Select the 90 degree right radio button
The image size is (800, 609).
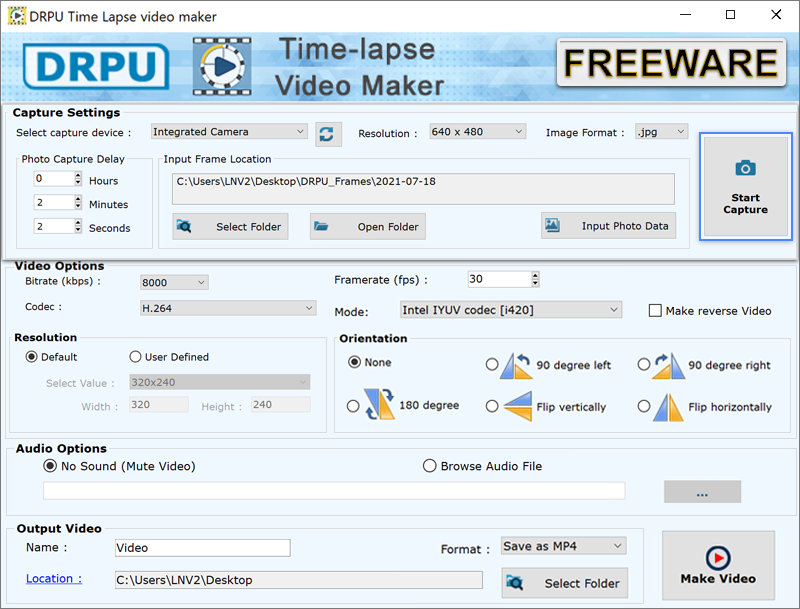point(644,364)
